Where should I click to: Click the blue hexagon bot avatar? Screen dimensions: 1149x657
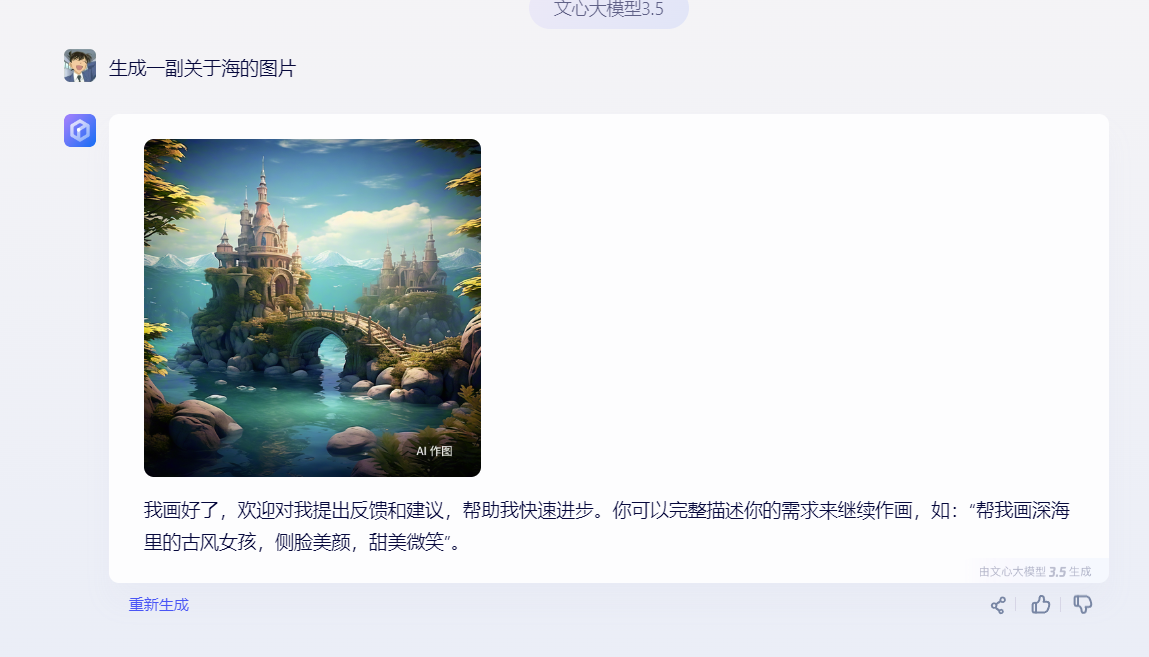click(80, 130)
